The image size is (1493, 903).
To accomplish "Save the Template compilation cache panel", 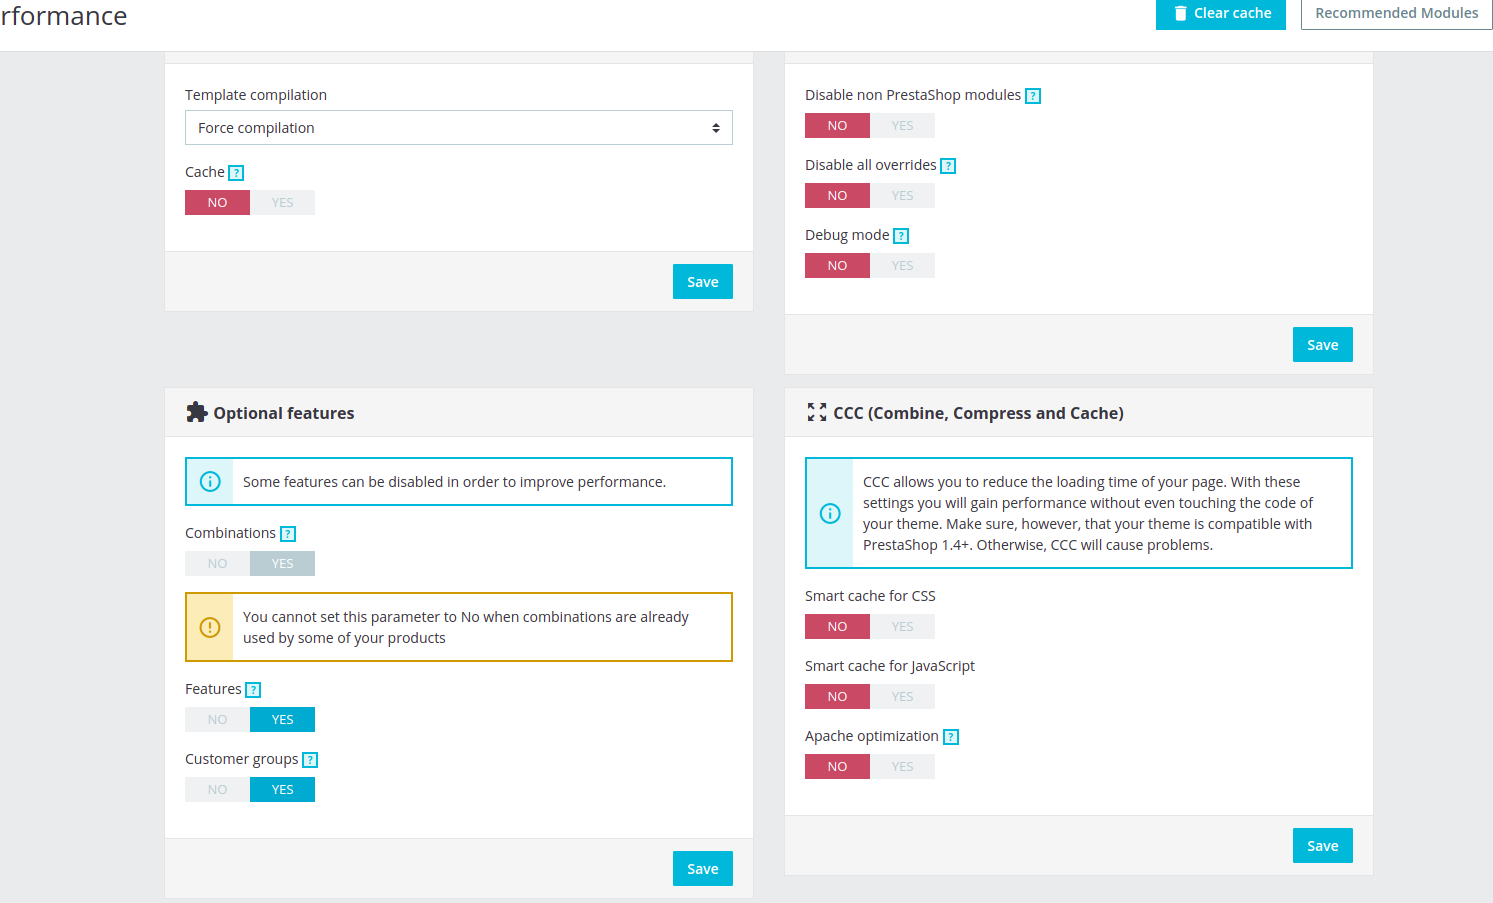I will coord(703,282).
